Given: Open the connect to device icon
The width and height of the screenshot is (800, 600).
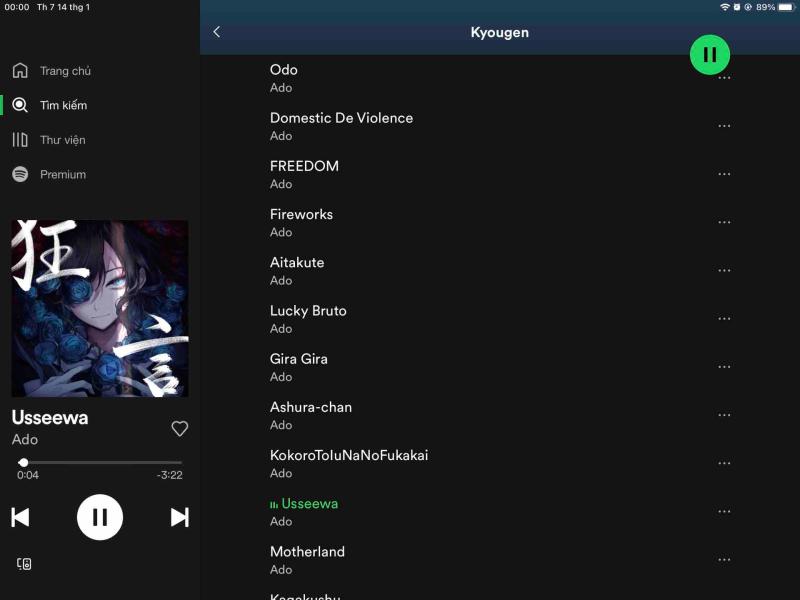Looking at the screenshot, I should click(24, 564).
